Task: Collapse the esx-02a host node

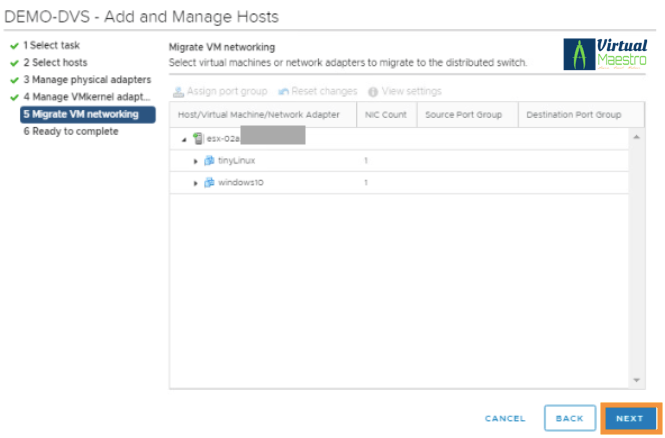Action: tap(185, 139)
